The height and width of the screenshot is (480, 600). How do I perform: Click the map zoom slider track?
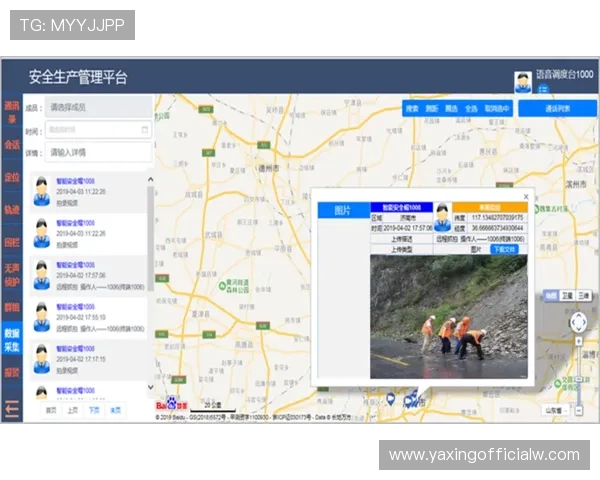[x=579, y=375]
